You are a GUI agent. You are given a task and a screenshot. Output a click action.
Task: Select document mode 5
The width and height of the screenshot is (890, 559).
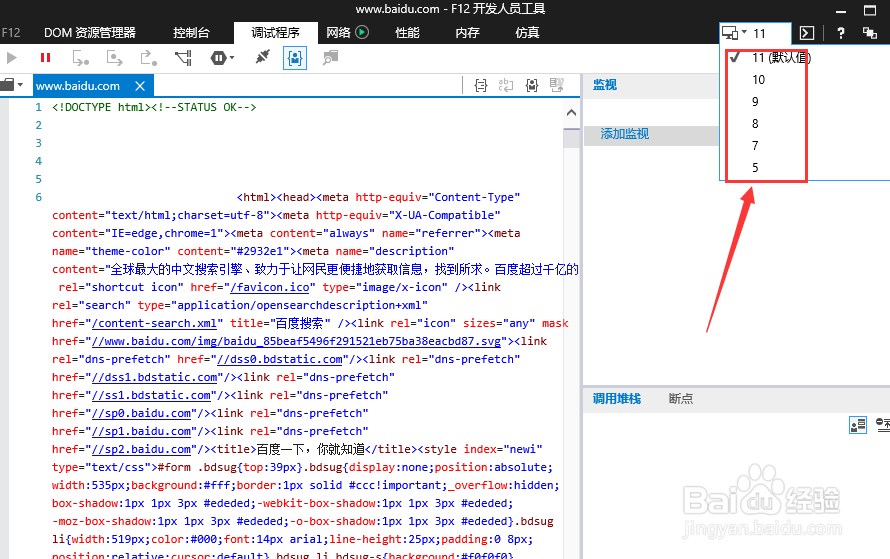pyautogui.click(x=755, y=167)
